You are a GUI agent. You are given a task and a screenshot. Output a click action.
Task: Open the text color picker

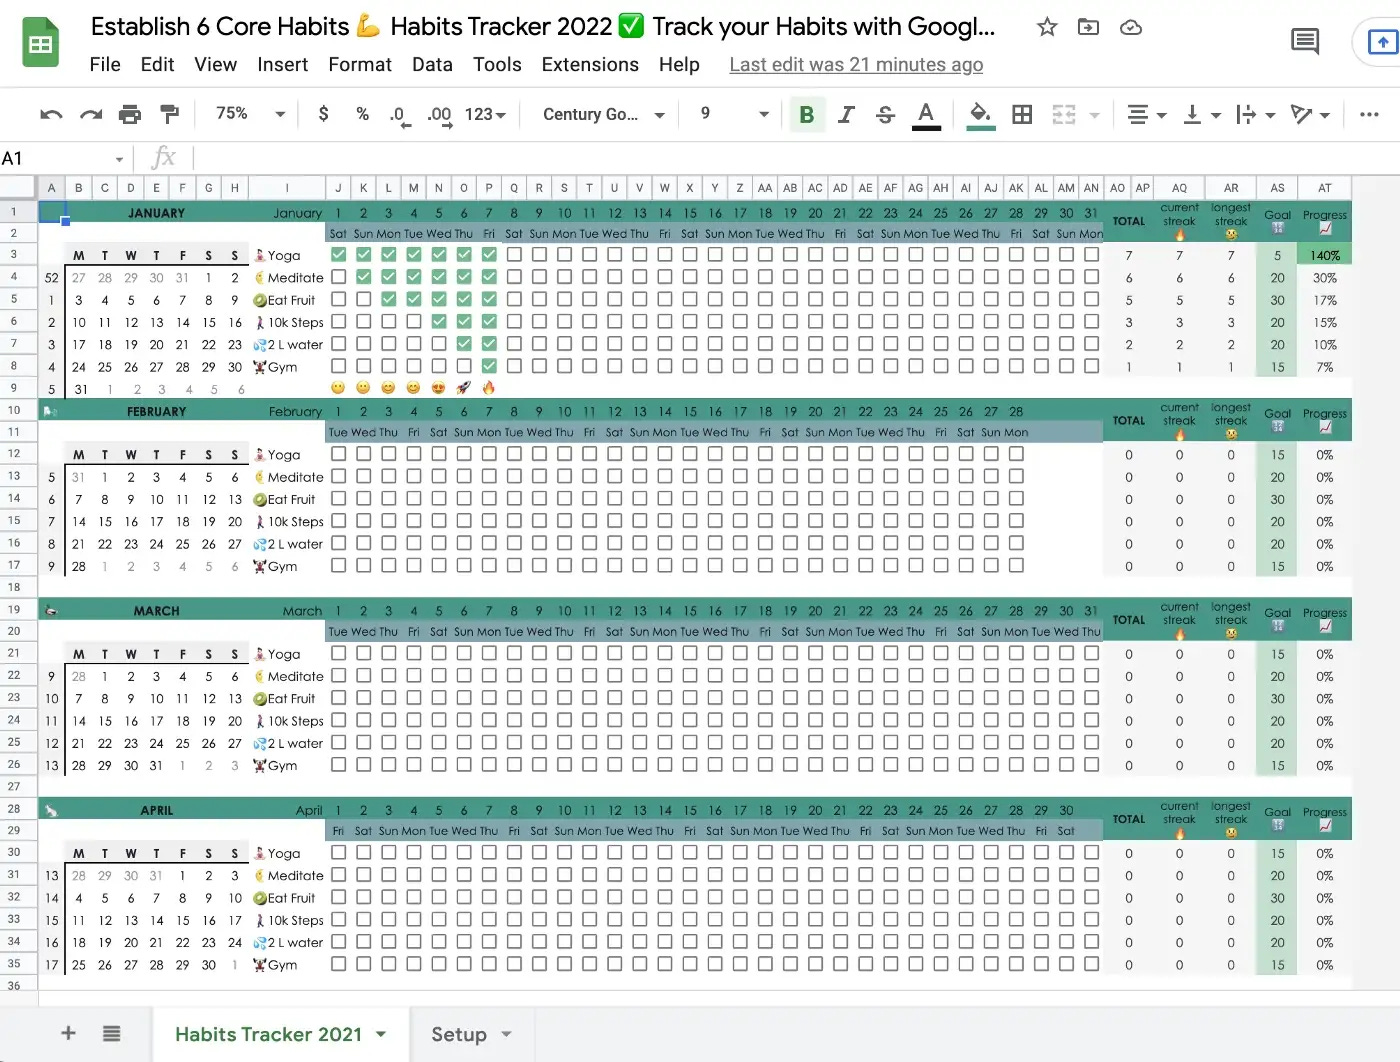(x=926, y=115)
